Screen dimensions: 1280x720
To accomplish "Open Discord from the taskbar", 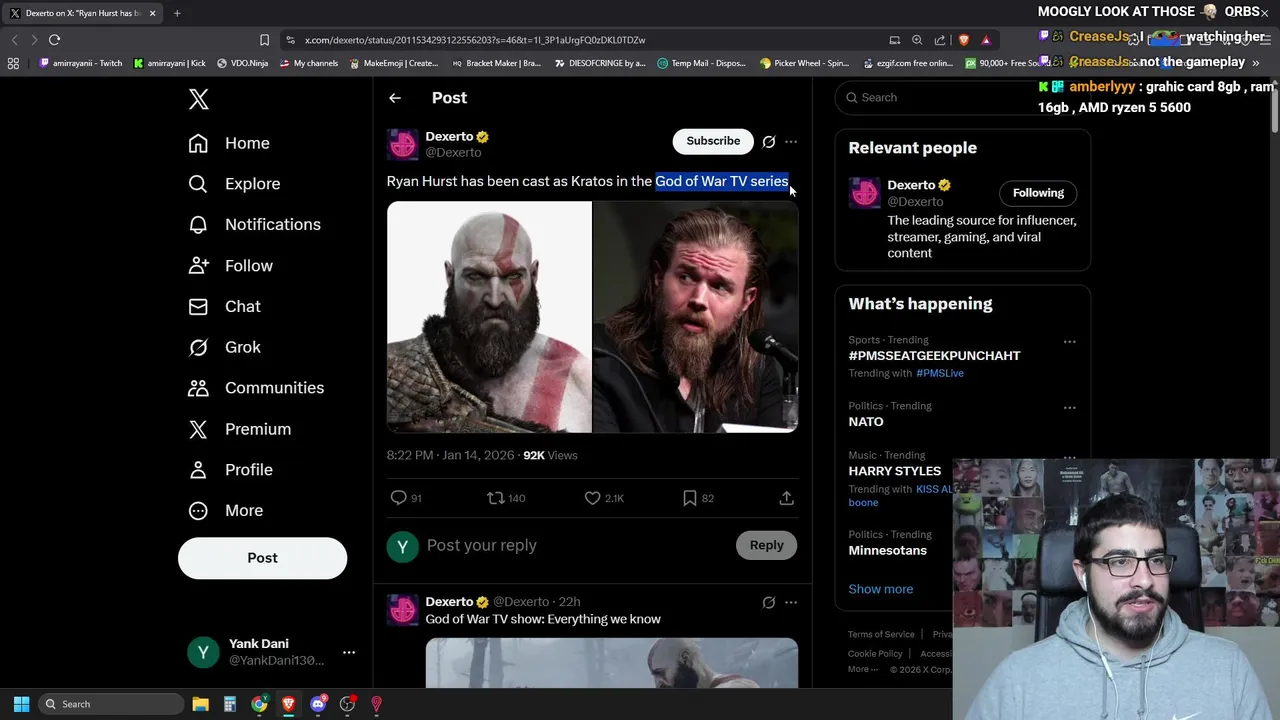I will [x=318, y=704].
